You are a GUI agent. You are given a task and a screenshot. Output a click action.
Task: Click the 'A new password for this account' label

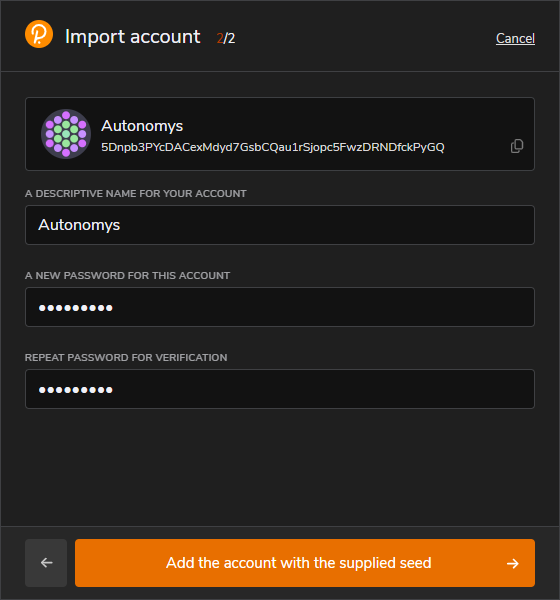pyautogui.click(x=127, y=276)
